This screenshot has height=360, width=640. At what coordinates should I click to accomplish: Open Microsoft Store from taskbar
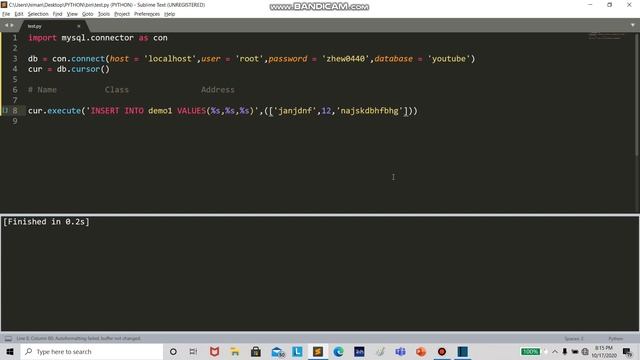click(256, 351)
